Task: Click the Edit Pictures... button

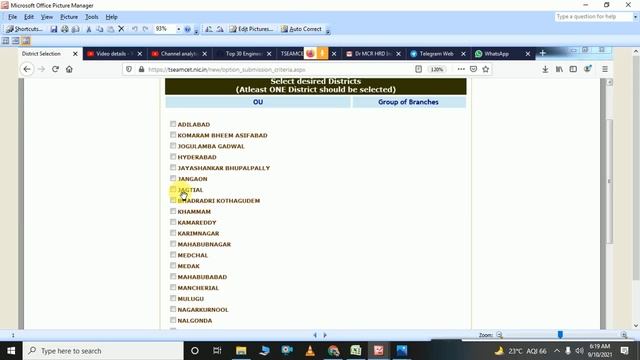Action: [251, 29]
